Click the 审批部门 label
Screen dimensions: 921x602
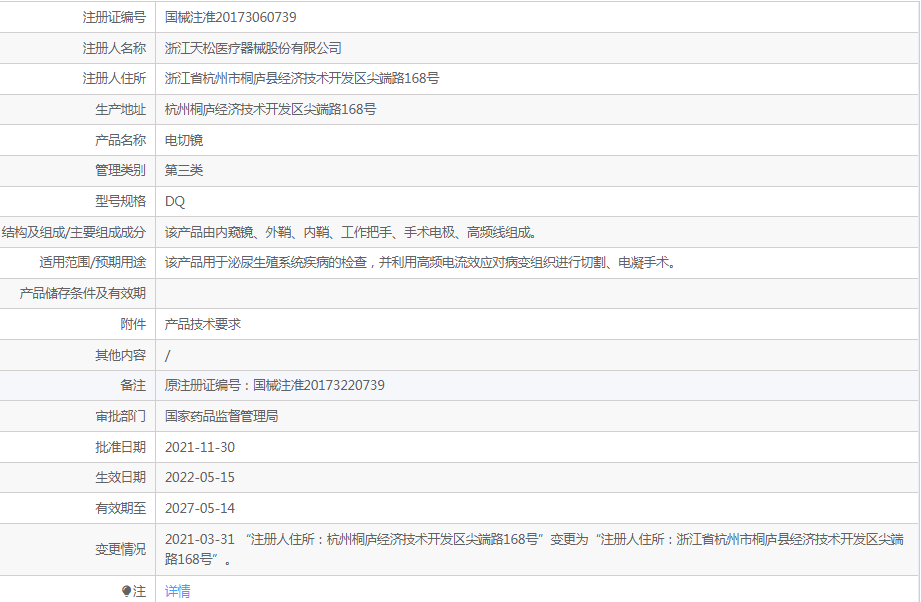coord(120,416)
